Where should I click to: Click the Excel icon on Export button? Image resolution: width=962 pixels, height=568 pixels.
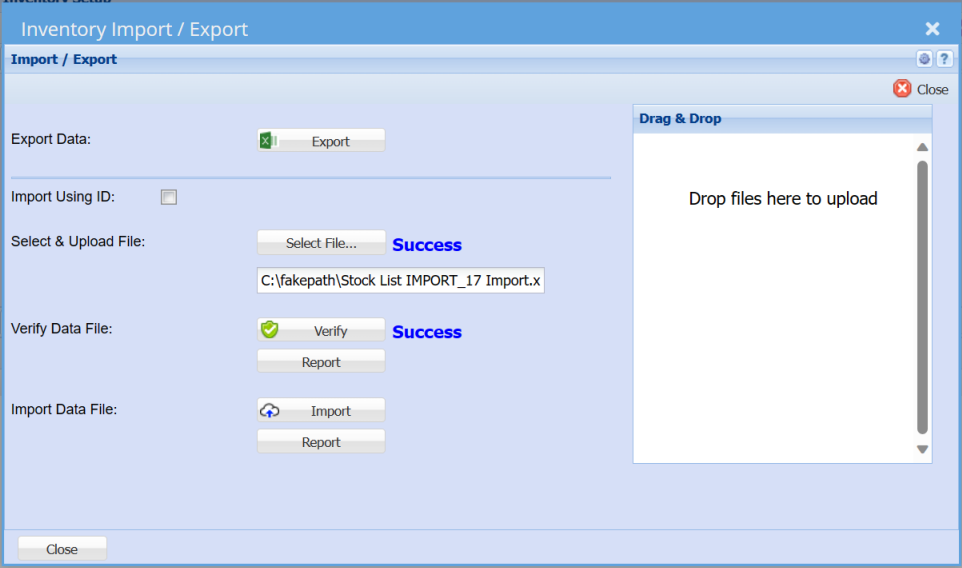268,141
